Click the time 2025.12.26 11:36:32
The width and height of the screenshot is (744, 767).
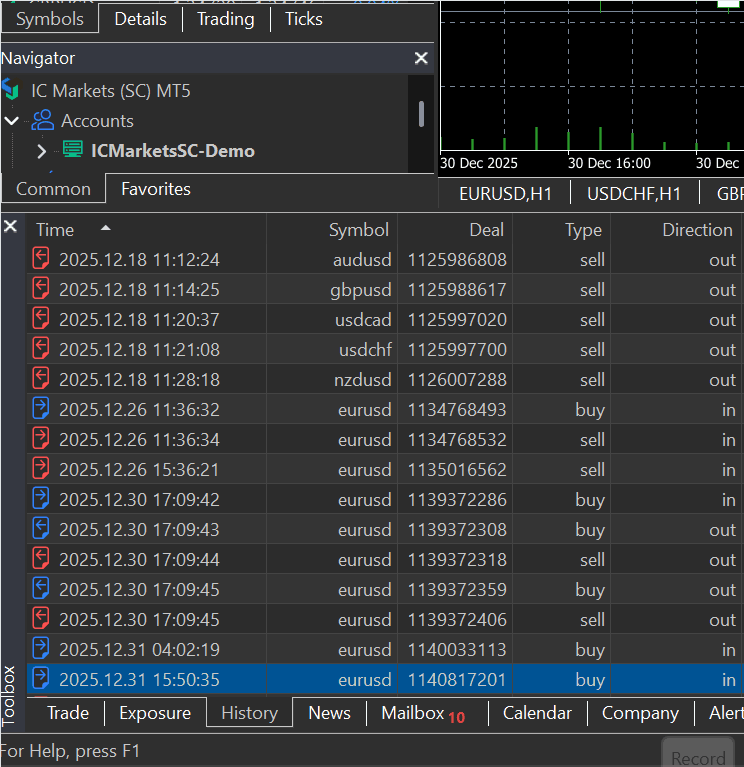coord(139,409)
